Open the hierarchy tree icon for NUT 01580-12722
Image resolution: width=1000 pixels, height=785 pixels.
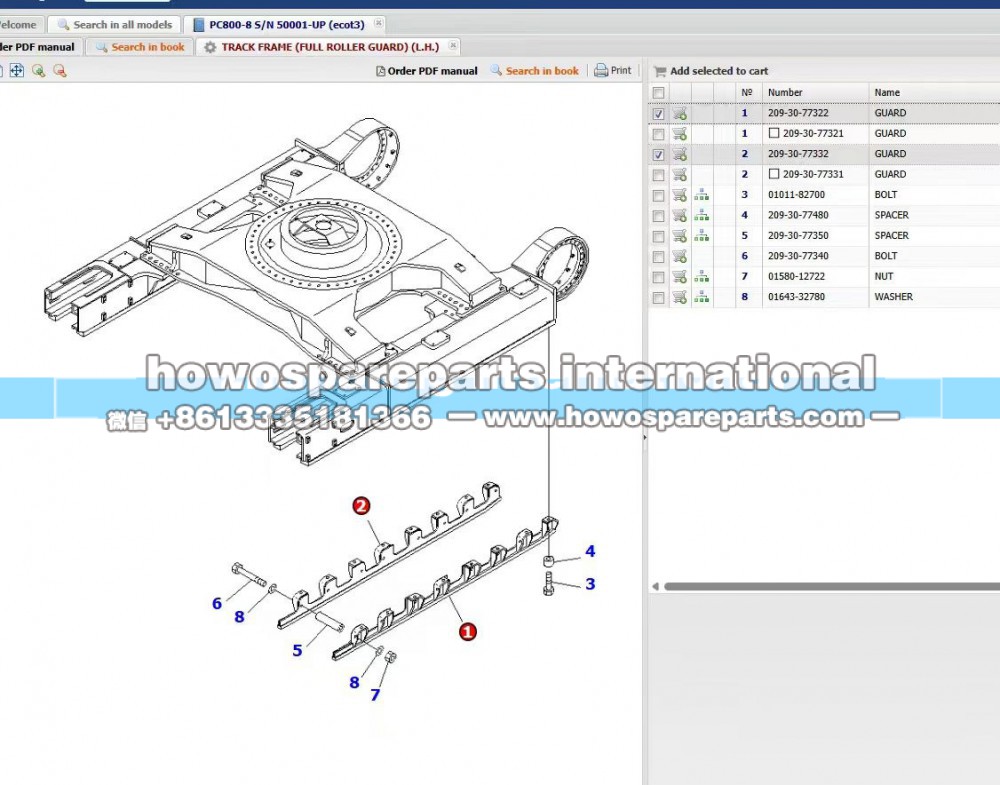click(702, 276)
